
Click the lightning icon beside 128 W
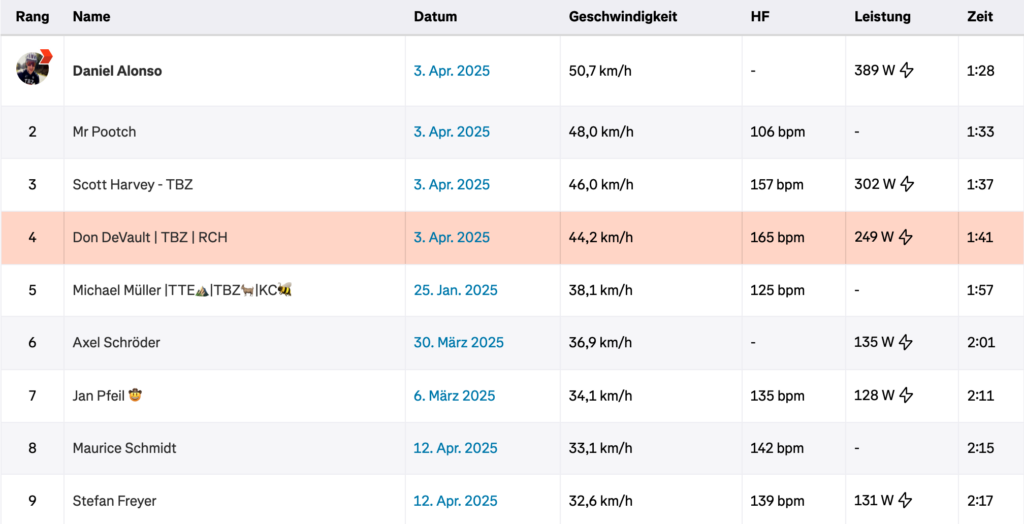pos(906,395)
